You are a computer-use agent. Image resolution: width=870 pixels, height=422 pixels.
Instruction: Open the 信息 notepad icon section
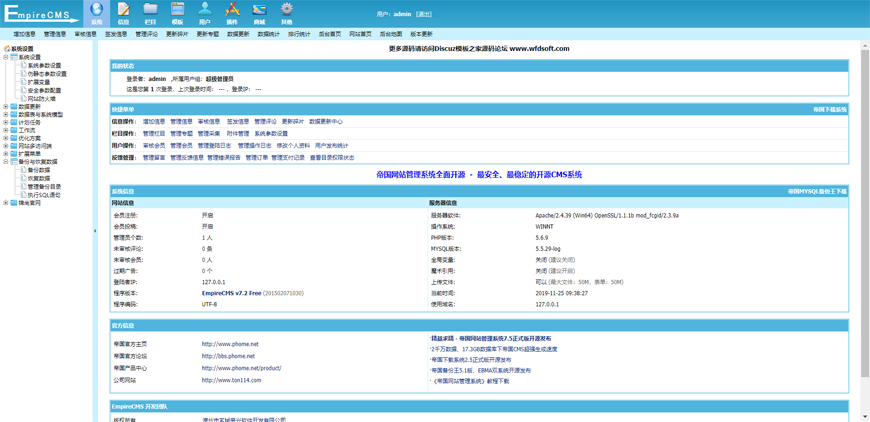(123, 13)
